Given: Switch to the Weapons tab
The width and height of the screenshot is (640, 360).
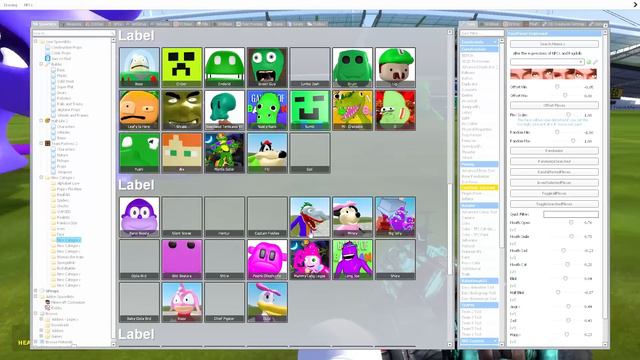Looking at the screenshot, I should [x=72, y=24].
